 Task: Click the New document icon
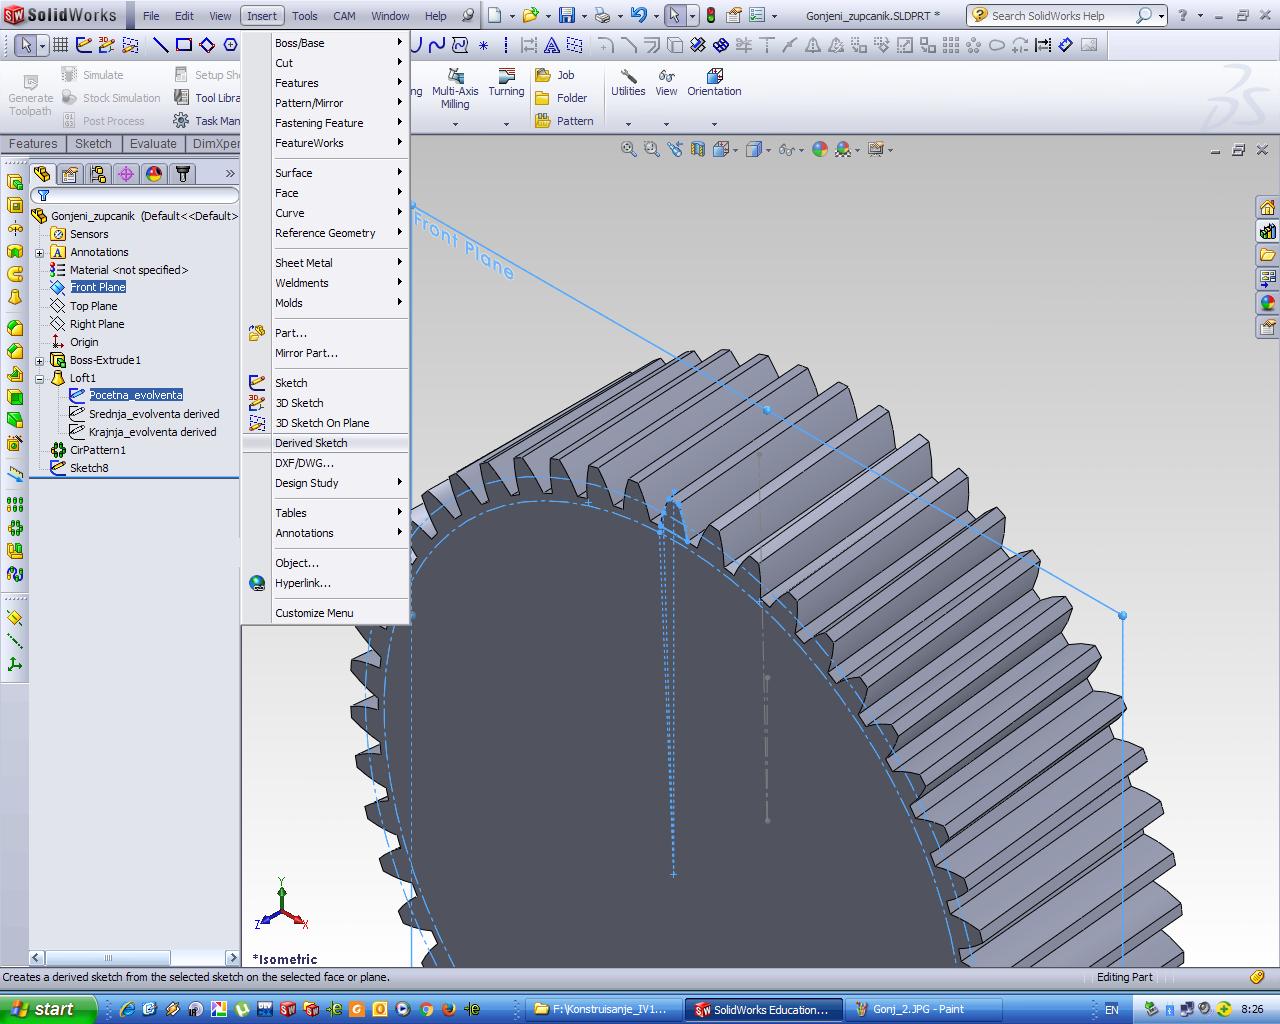click(495, 15)
